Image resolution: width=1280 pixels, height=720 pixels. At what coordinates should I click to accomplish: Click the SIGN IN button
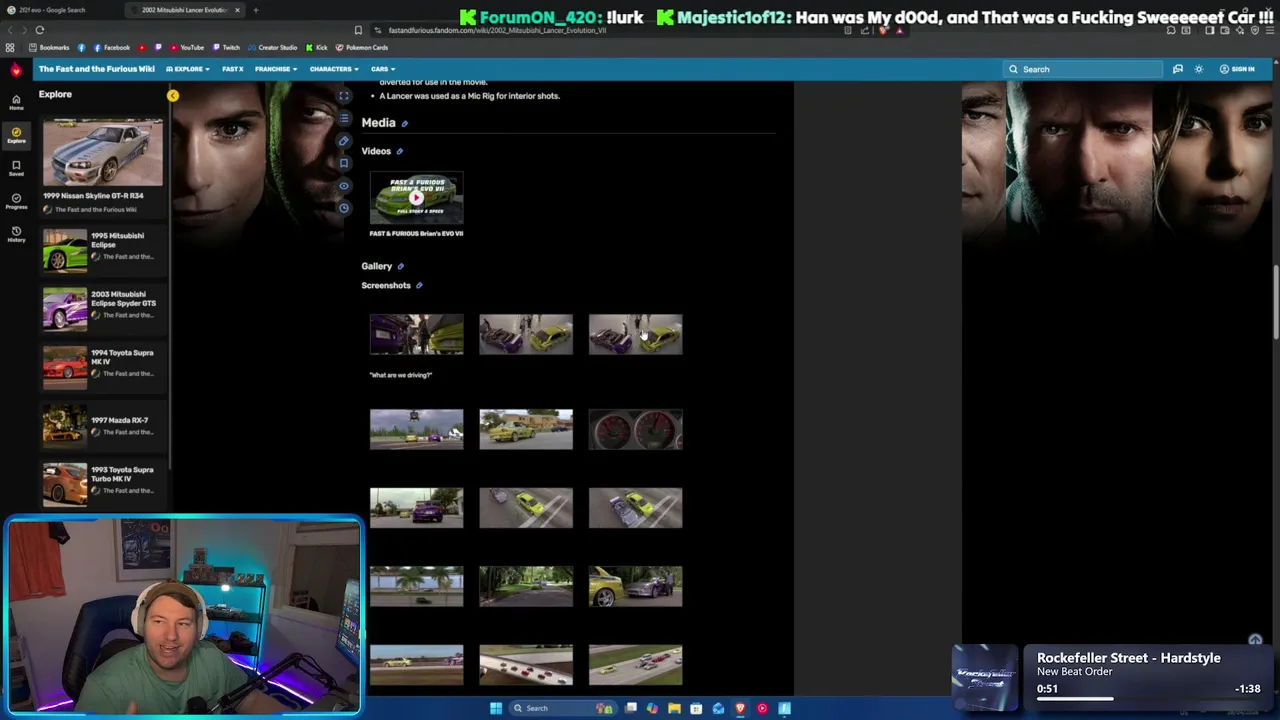1237,69
